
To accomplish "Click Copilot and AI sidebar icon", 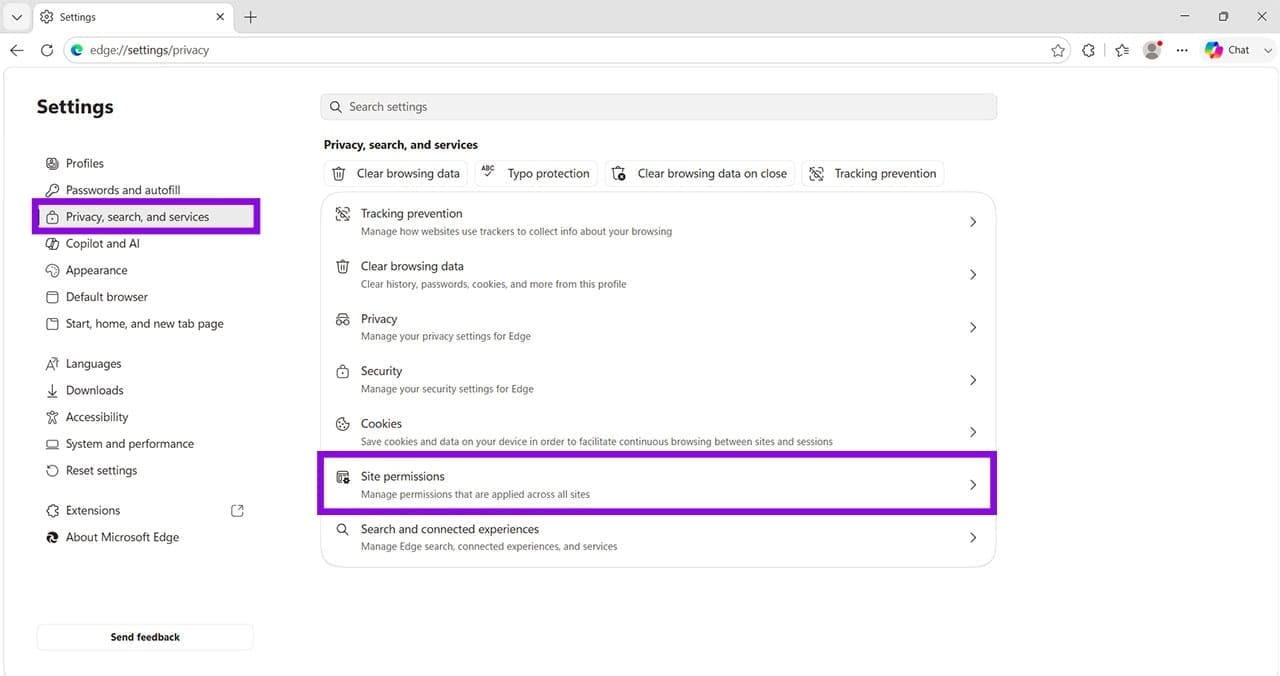I will tap(53, 244).
